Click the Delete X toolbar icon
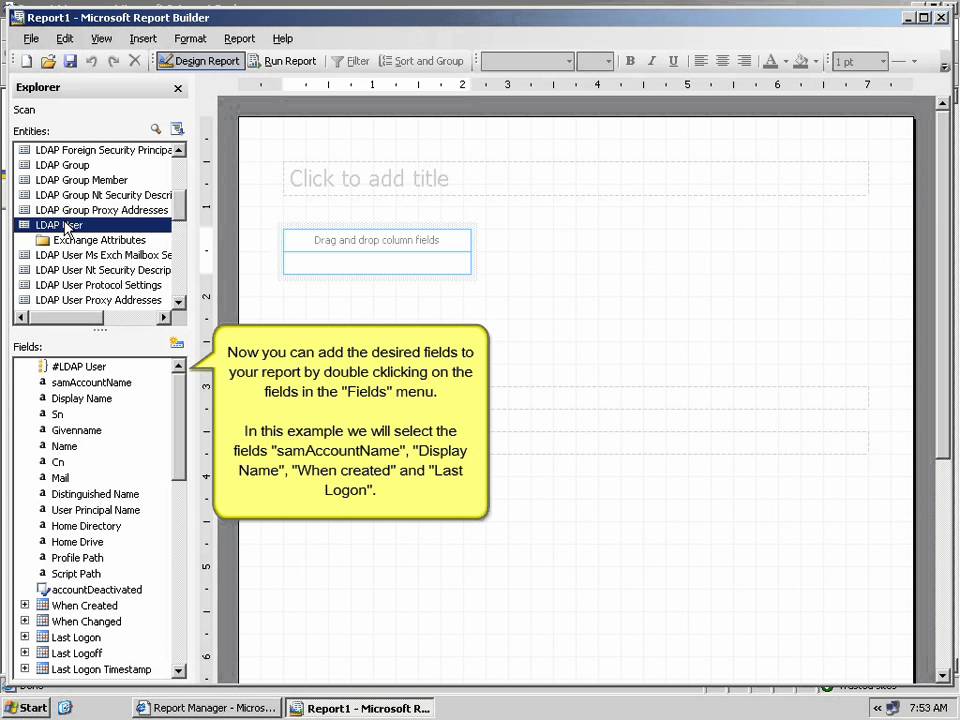 [x=135, y=61]
